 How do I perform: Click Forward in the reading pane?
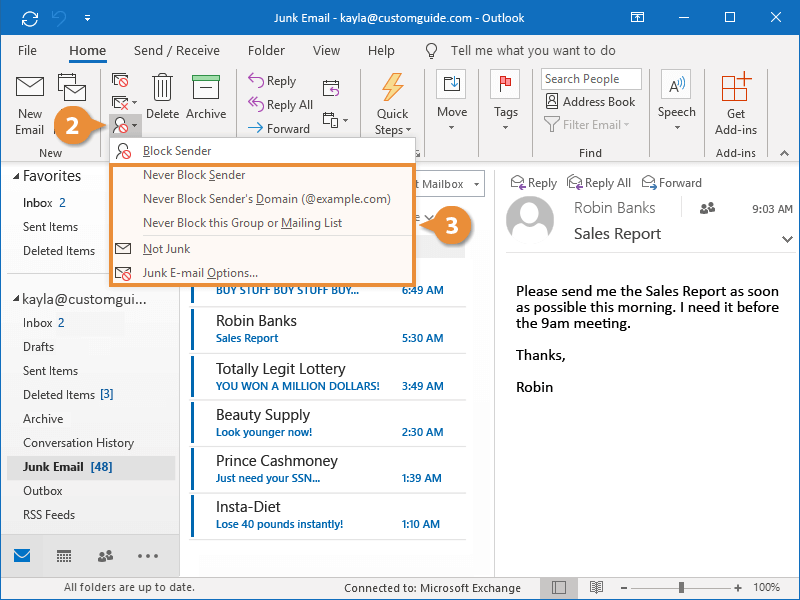(671, 183)
